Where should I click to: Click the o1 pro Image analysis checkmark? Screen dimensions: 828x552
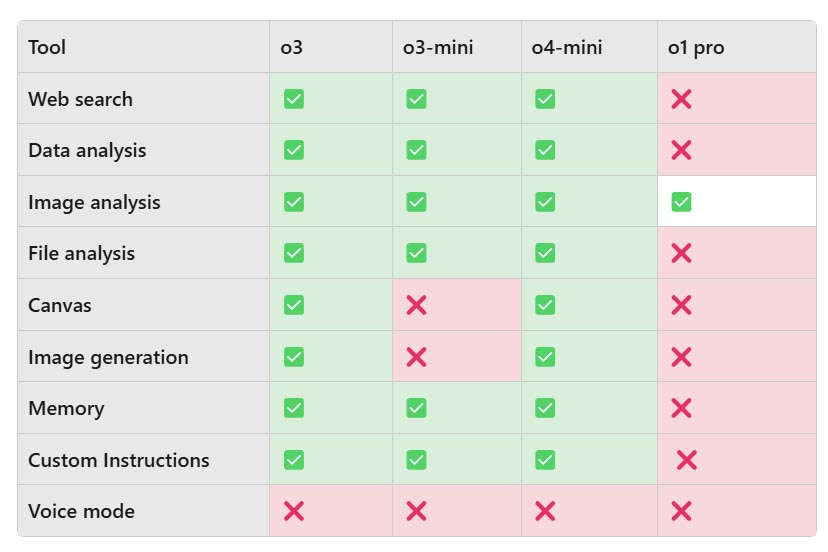point(681,202)
